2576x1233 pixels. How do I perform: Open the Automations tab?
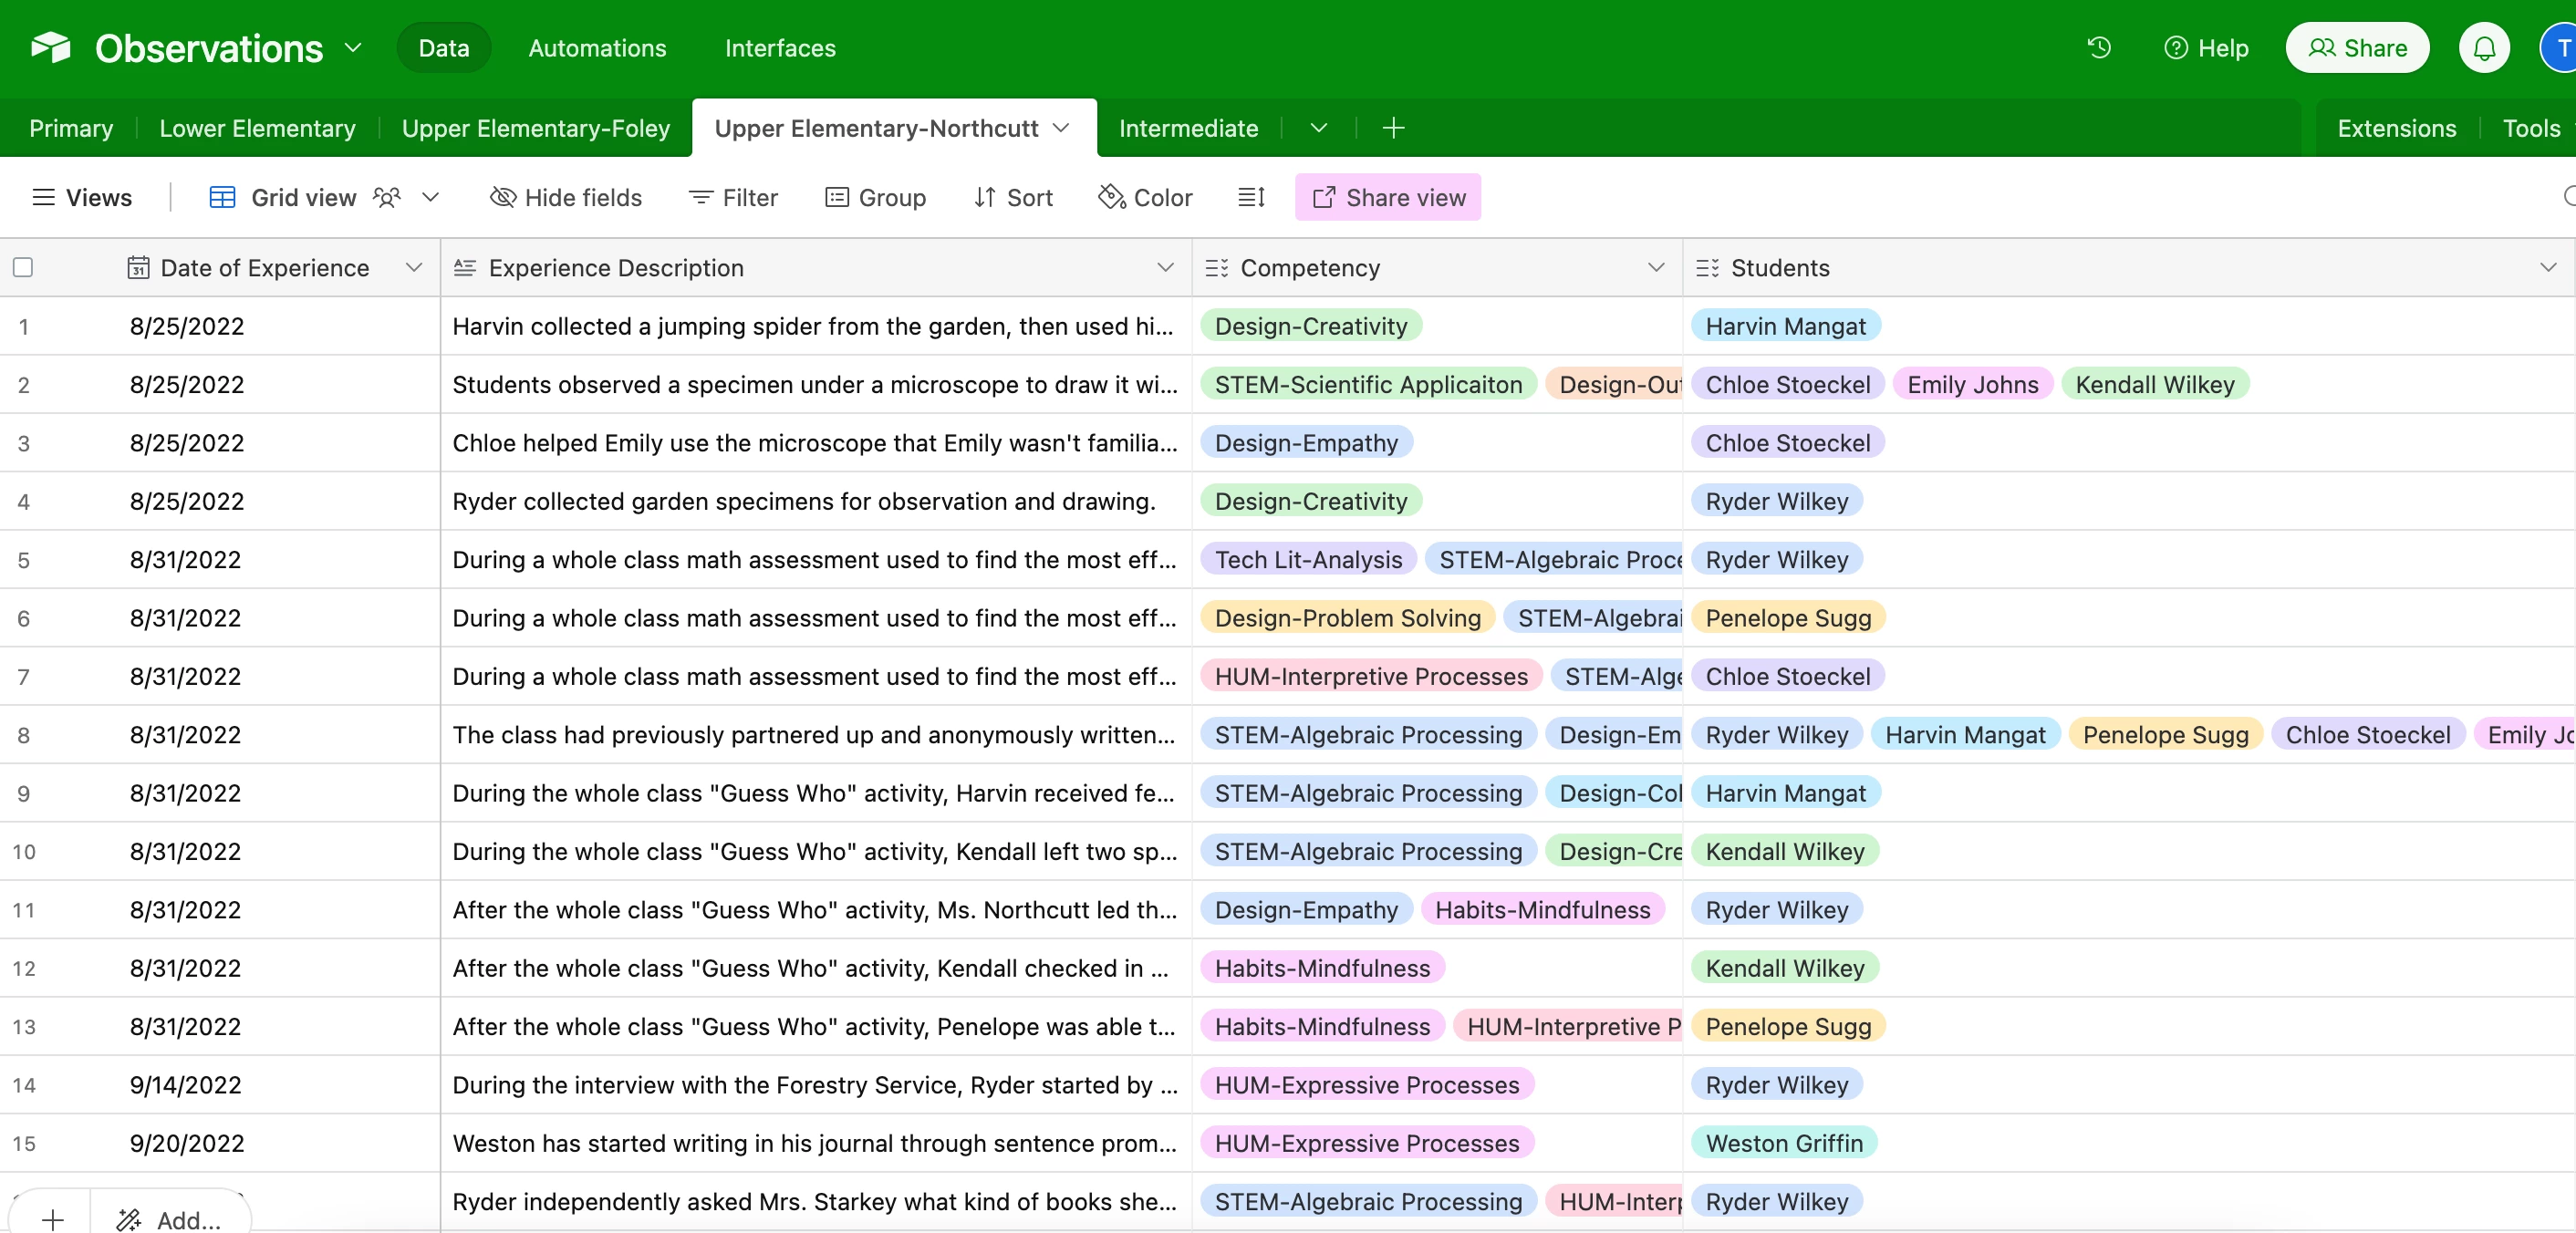click(x=597, y=48)
